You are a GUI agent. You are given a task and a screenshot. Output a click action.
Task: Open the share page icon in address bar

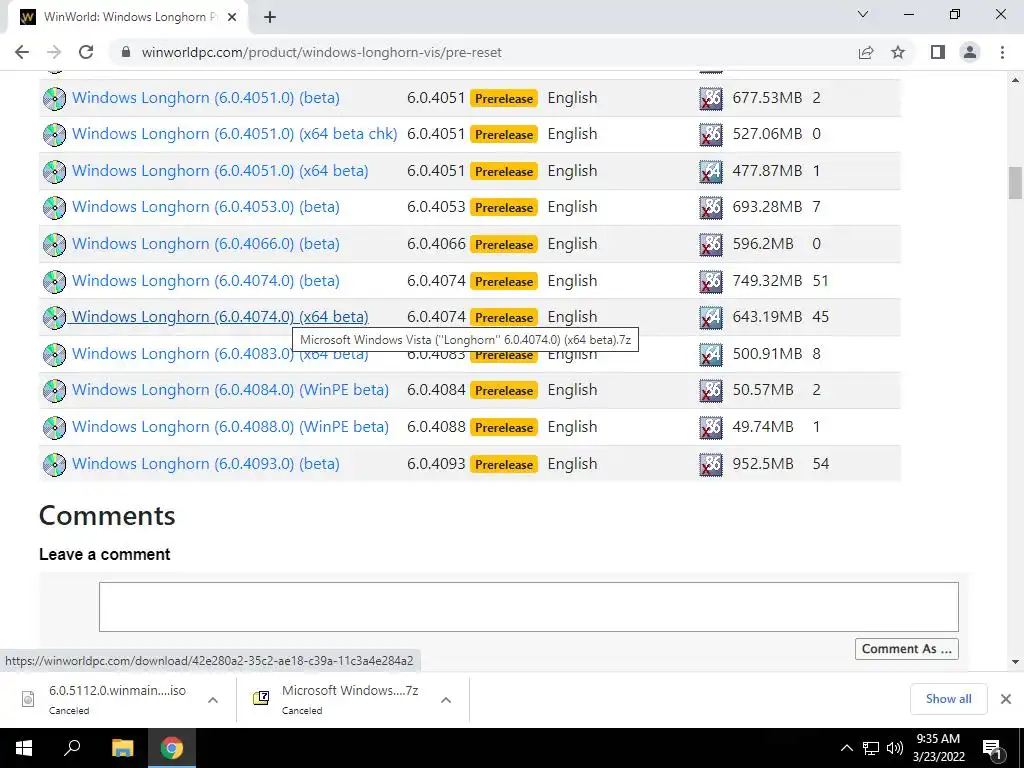[866, 52]
